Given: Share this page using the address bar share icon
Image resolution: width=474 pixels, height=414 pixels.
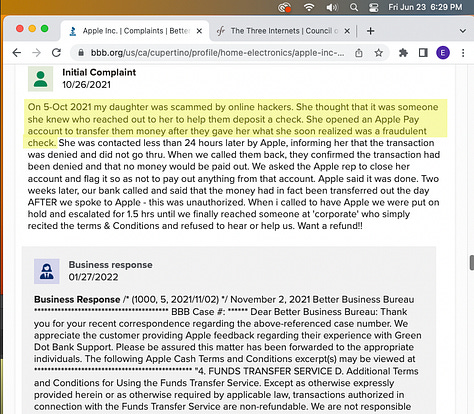Looking at the screenshot, I should (x=359, y=53).
